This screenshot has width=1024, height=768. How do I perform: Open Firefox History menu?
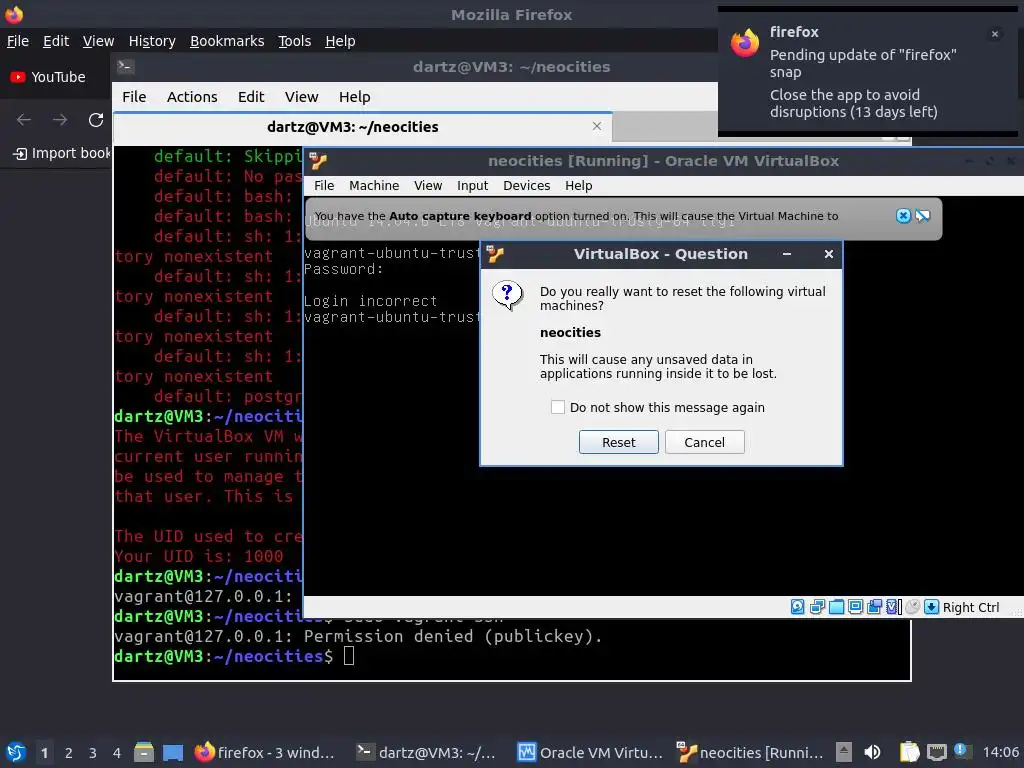click(152, 40)
